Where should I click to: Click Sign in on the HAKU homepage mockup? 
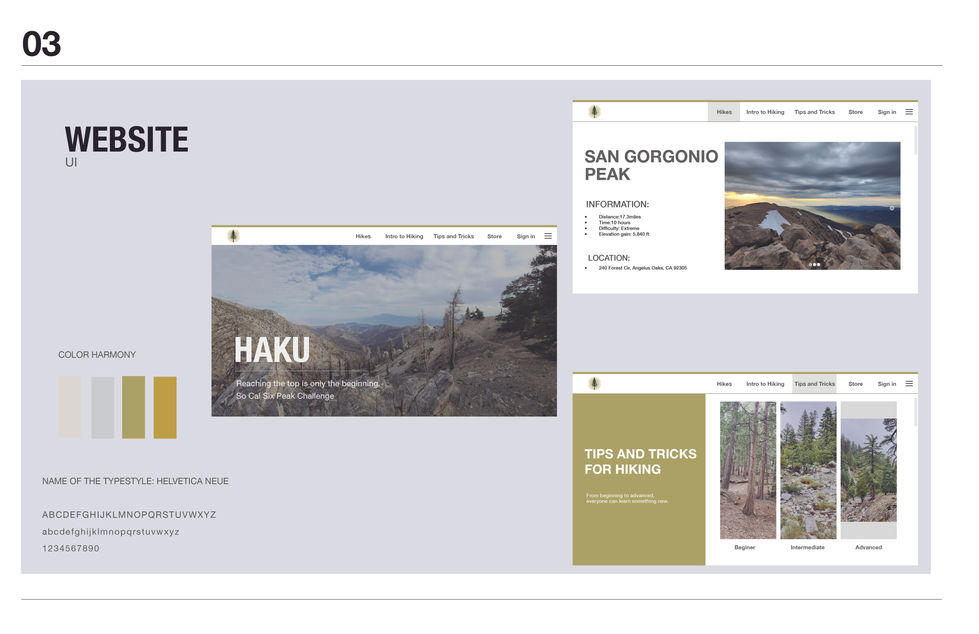click(526, 236)
